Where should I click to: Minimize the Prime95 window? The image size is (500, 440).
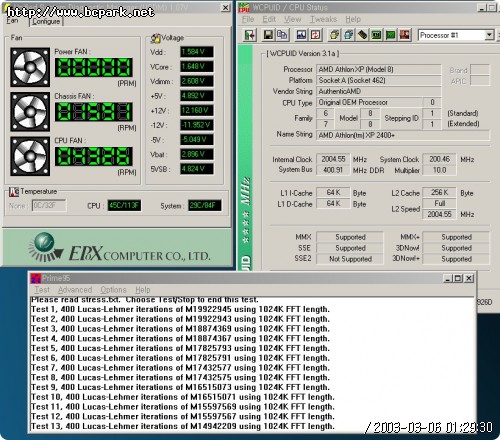click(449, 278)
